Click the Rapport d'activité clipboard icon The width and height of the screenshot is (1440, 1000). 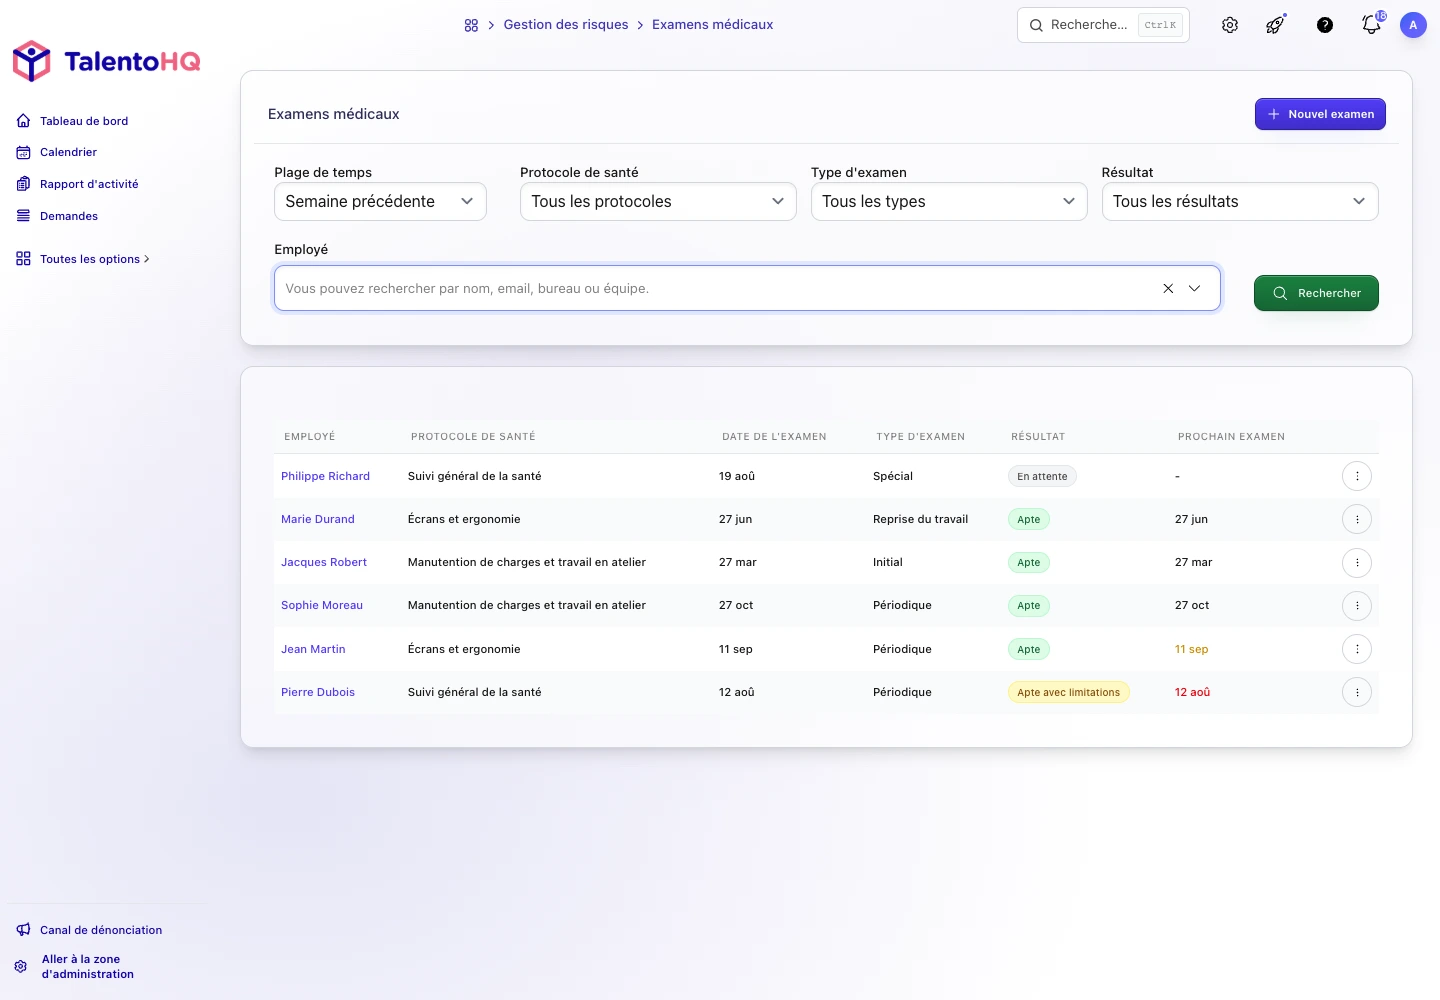click(23, 184)
